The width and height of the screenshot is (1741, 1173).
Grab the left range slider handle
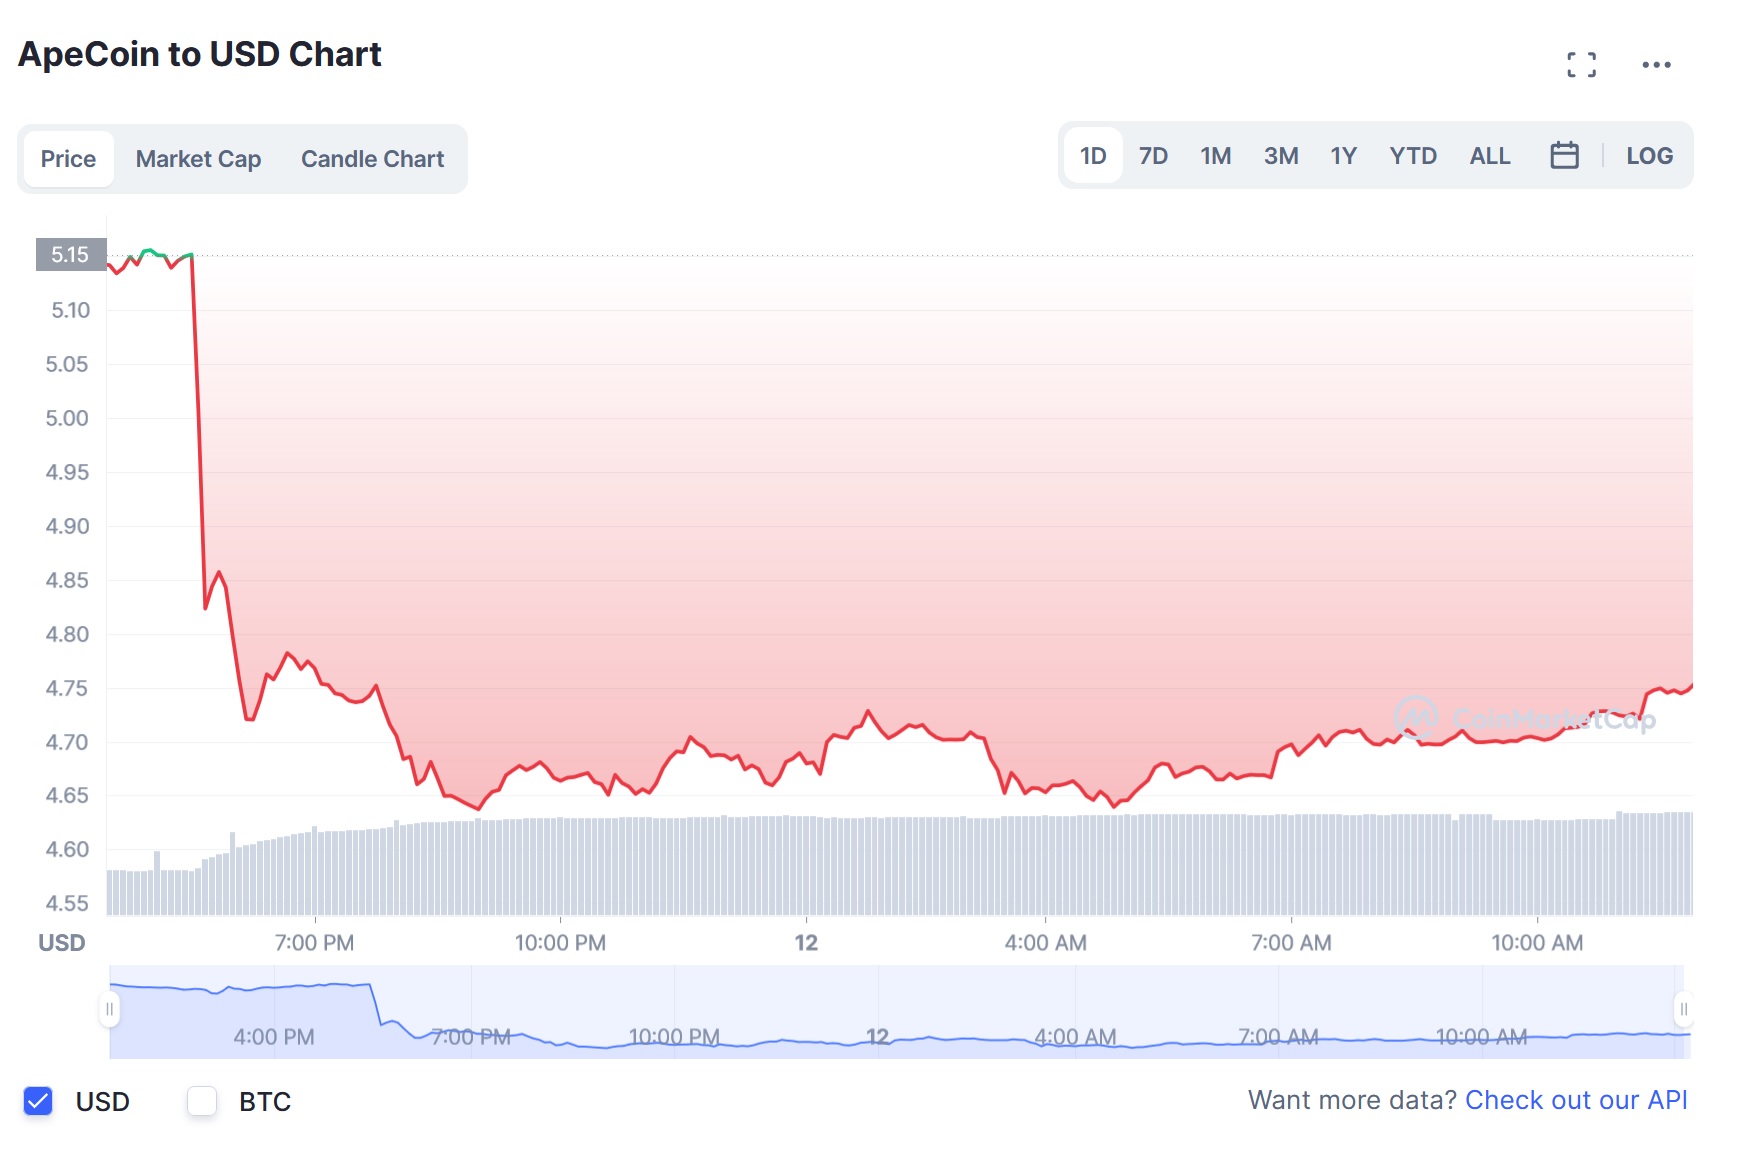point(110,1010)
